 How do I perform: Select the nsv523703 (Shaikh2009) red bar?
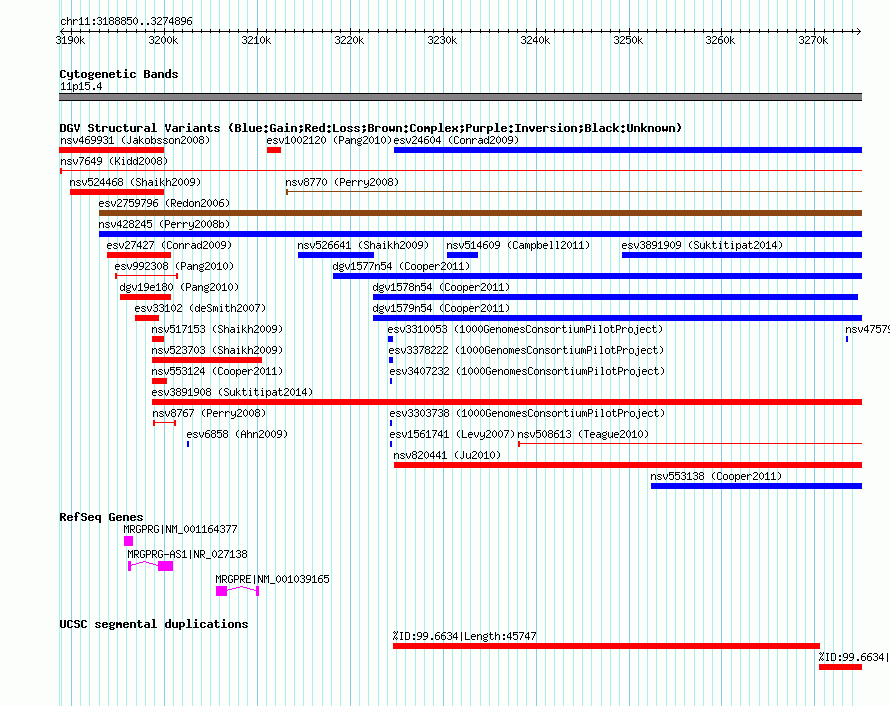click(207, 360)
